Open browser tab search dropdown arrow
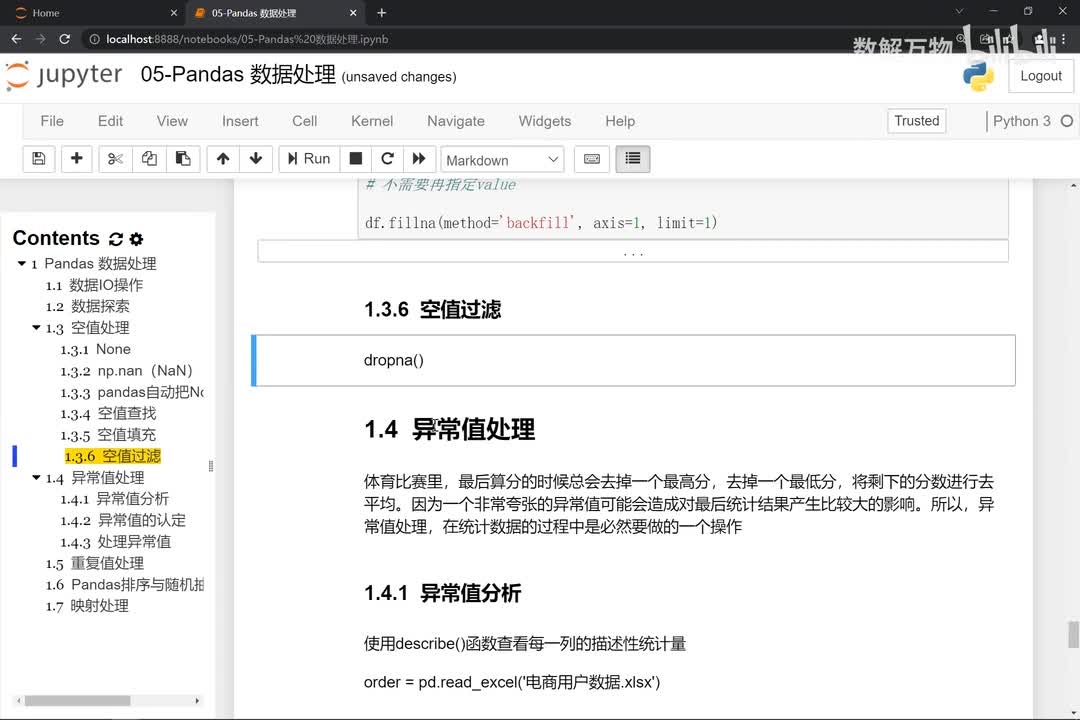Image resolution: width=1080 pixels, height=720 pixels. pos(958,12)
